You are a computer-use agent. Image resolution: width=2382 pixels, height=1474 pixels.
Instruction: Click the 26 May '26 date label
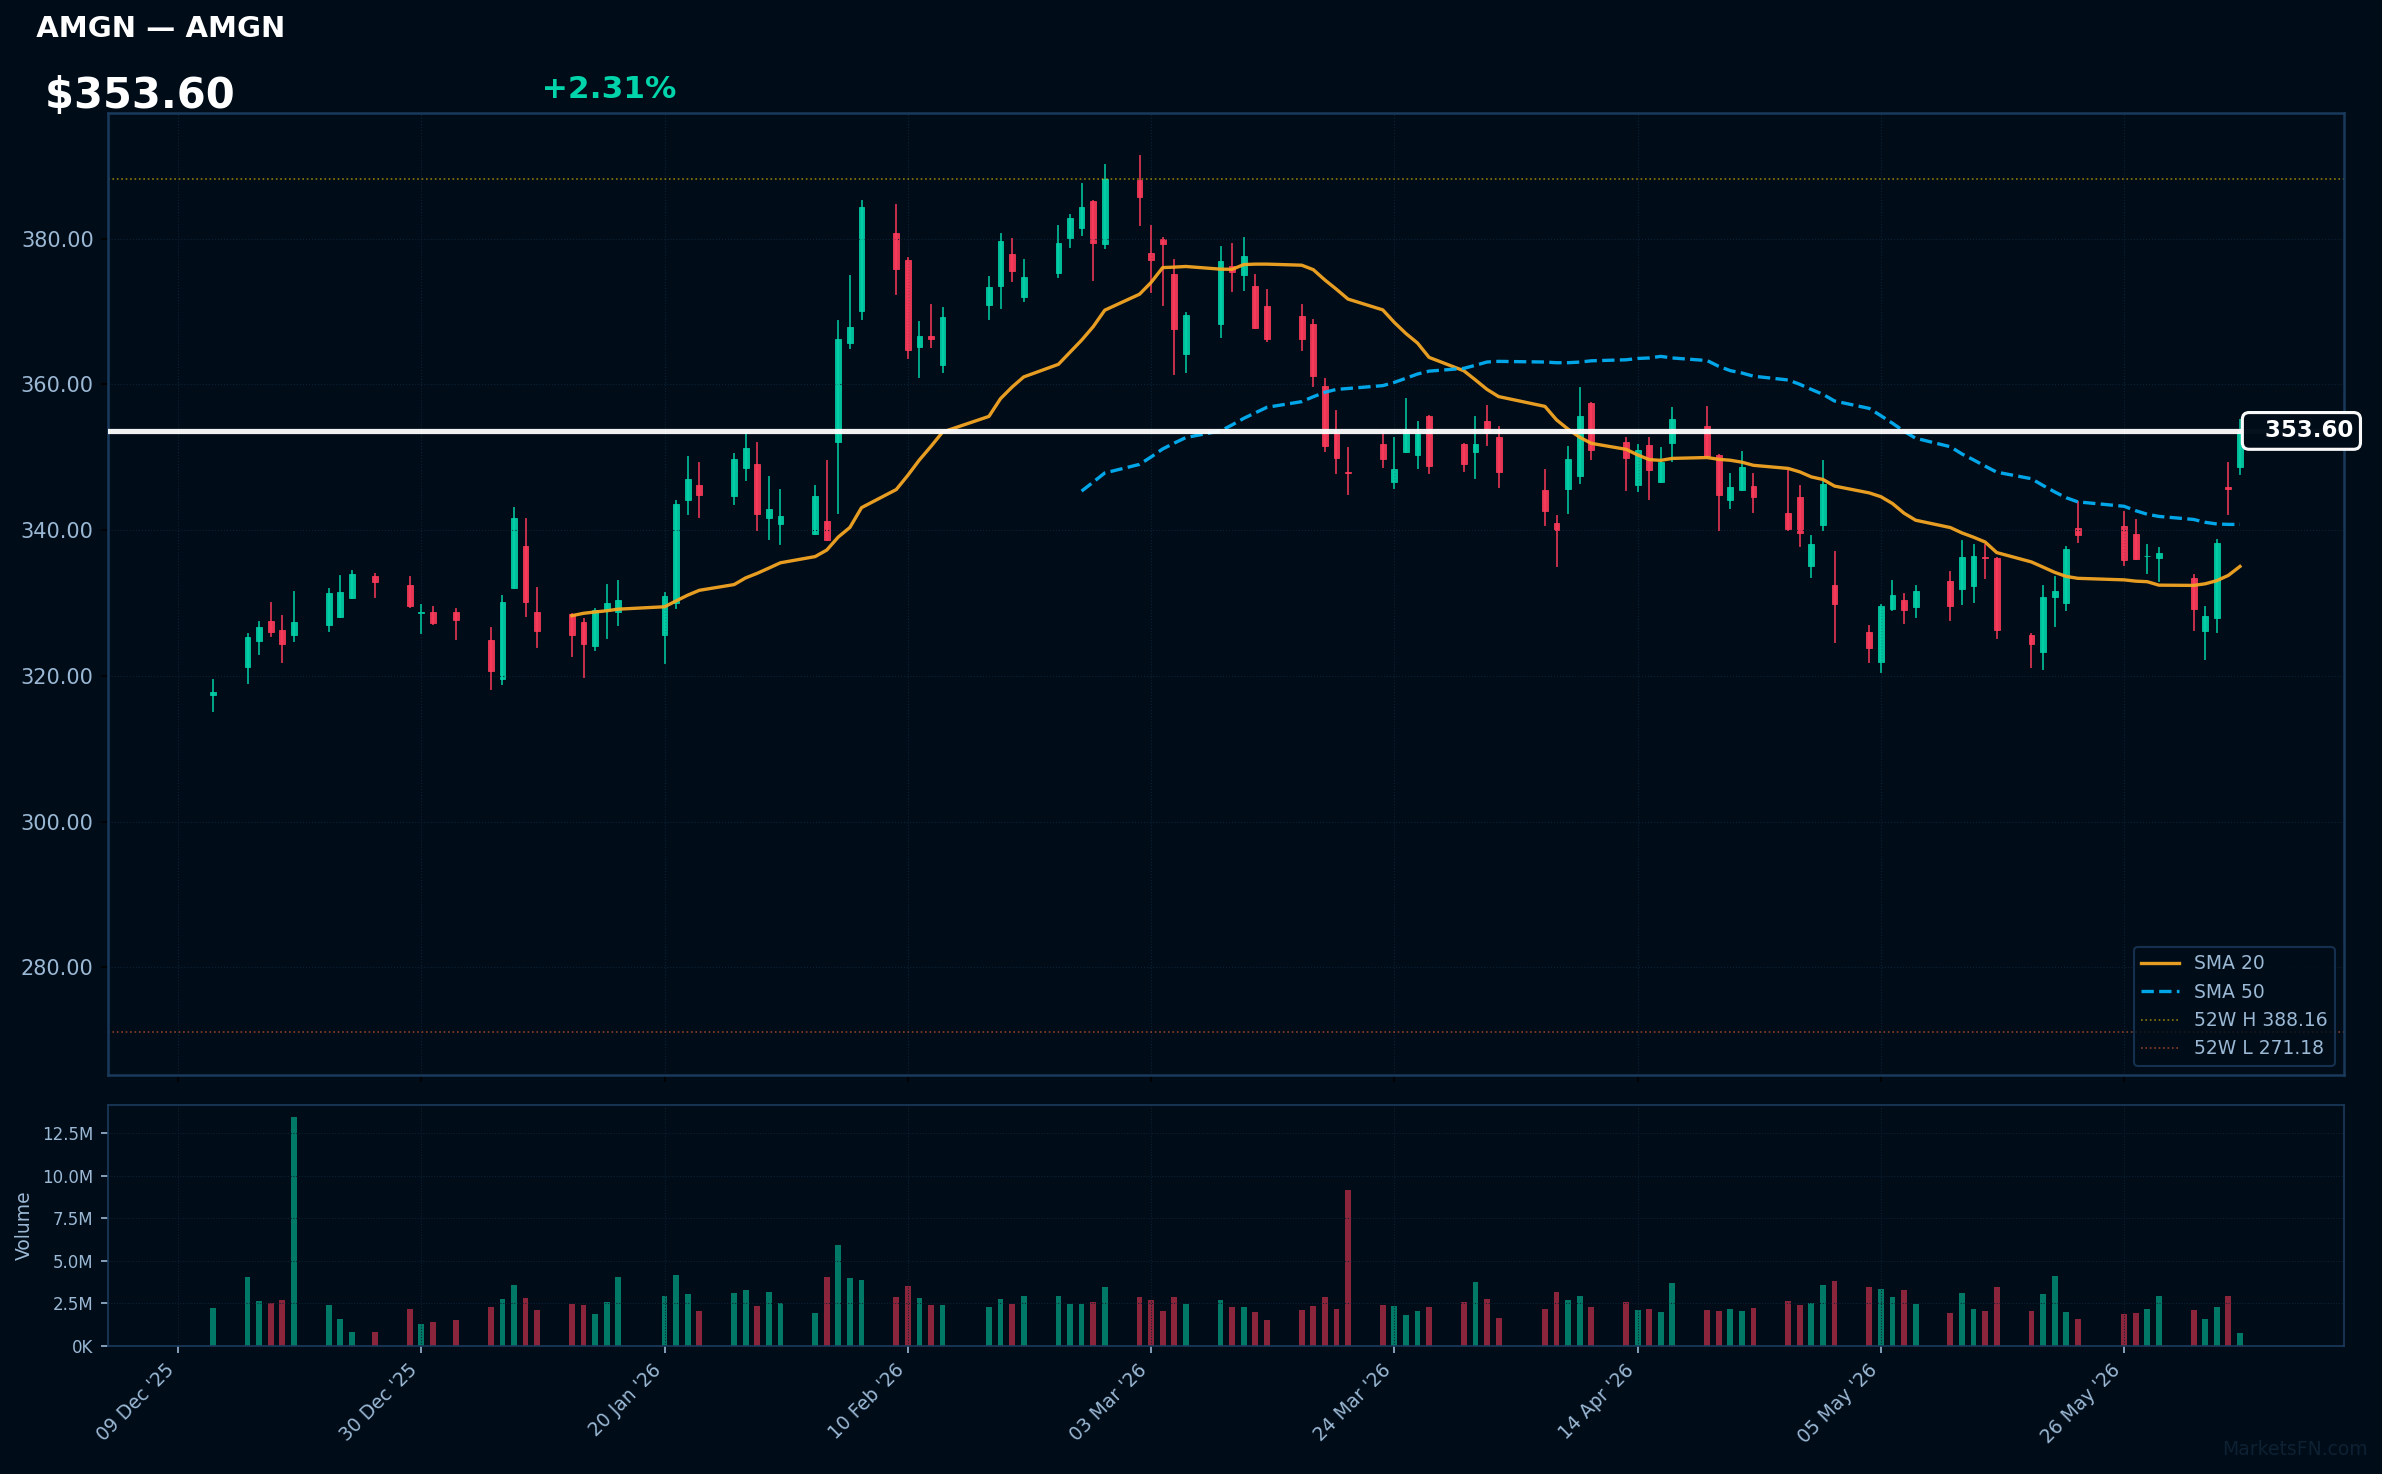(x=2080, y=1402)
